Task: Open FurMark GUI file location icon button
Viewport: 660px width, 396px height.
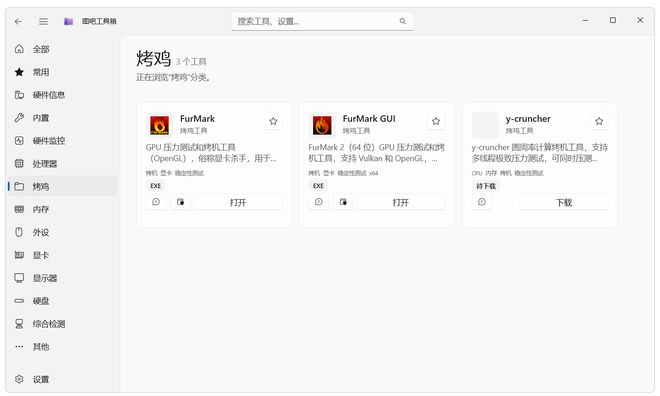Action: (x=343, y=202)
